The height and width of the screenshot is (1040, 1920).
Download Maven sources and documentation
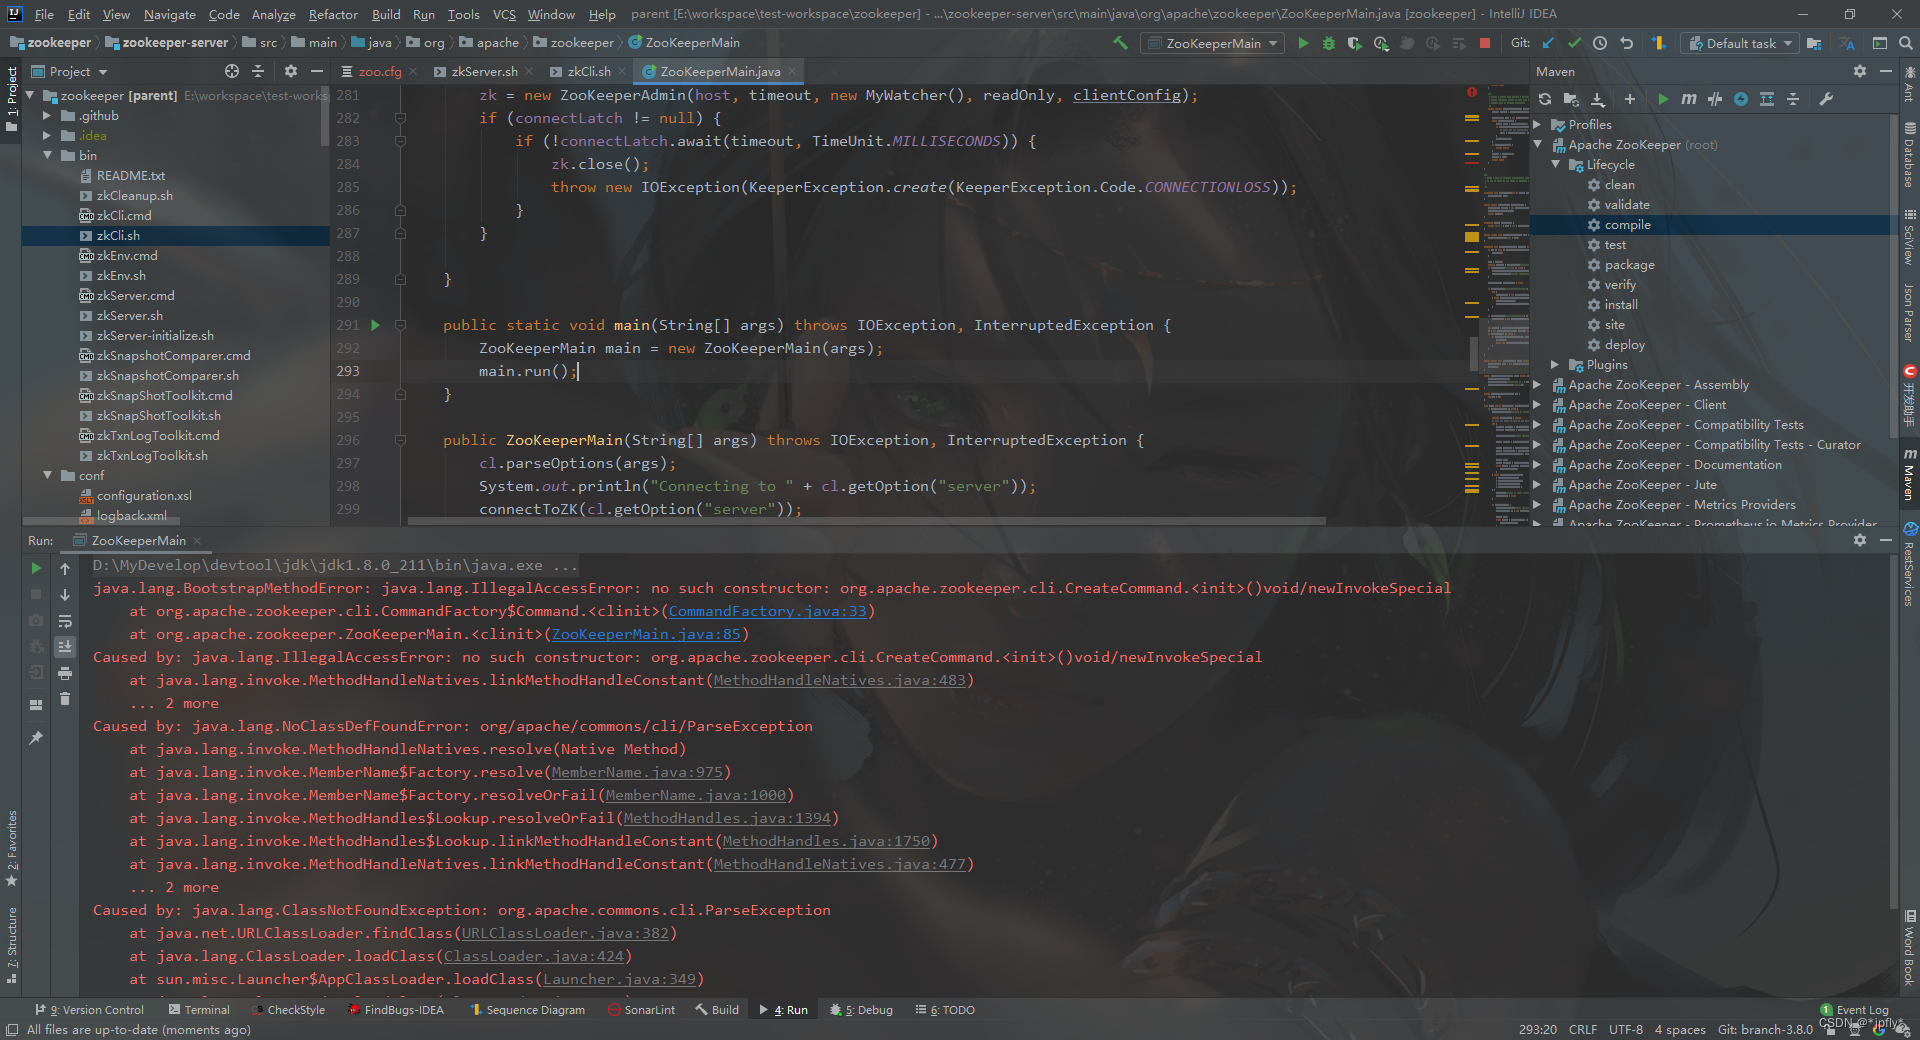(x=1598, y=99)
